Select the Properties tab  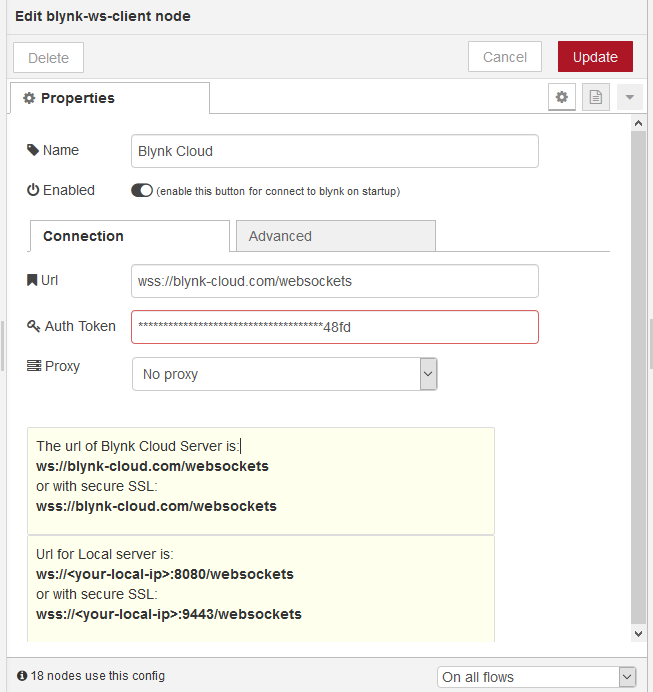[x=110, y=98]
